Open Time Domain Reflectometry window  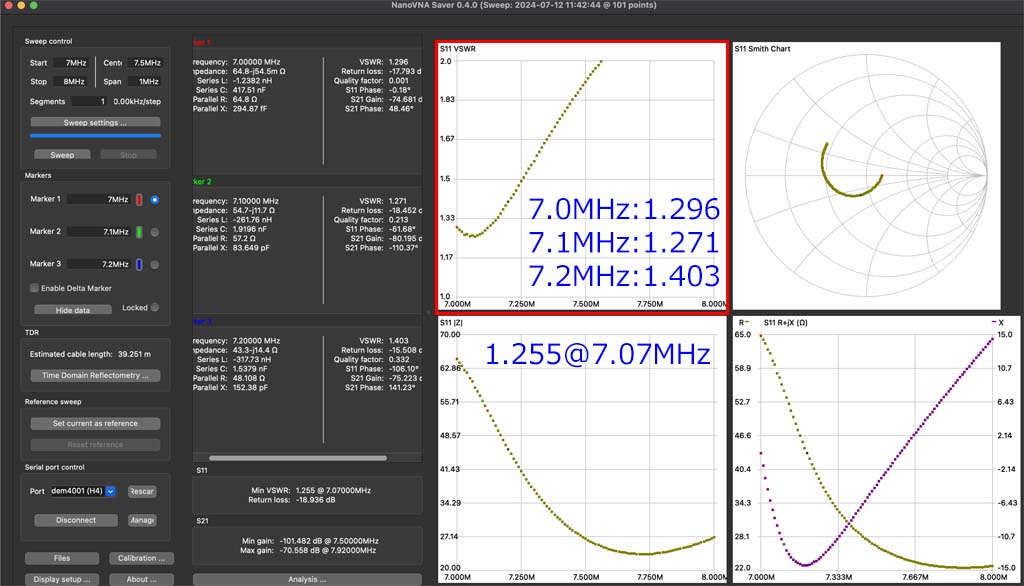point(95,376)
